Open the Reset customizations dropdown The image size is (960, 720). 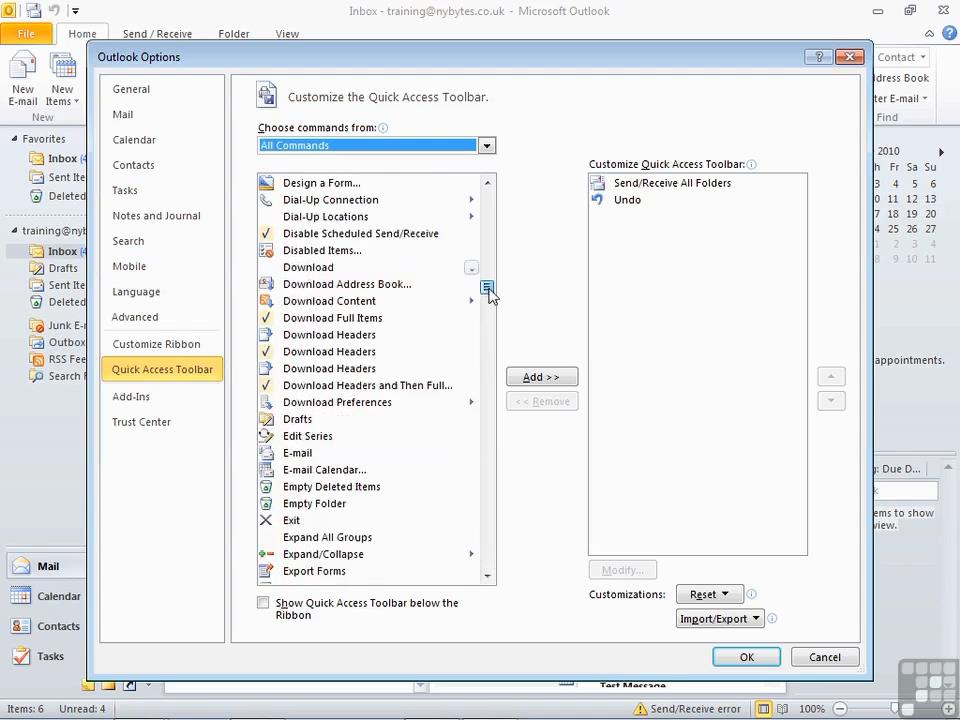tap(710, 594)
